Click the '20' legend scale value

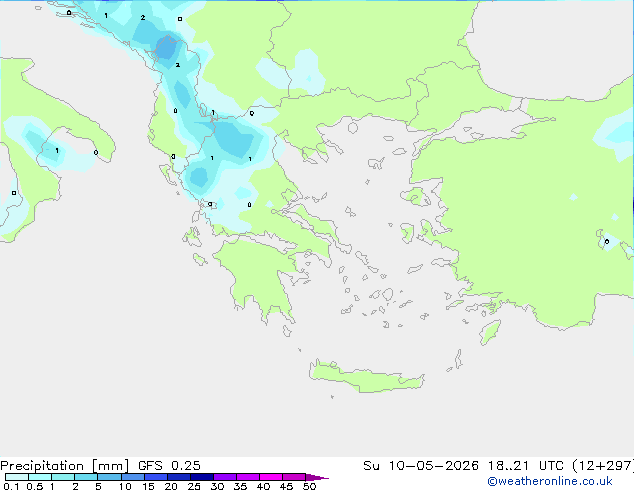tap(171, 486)
